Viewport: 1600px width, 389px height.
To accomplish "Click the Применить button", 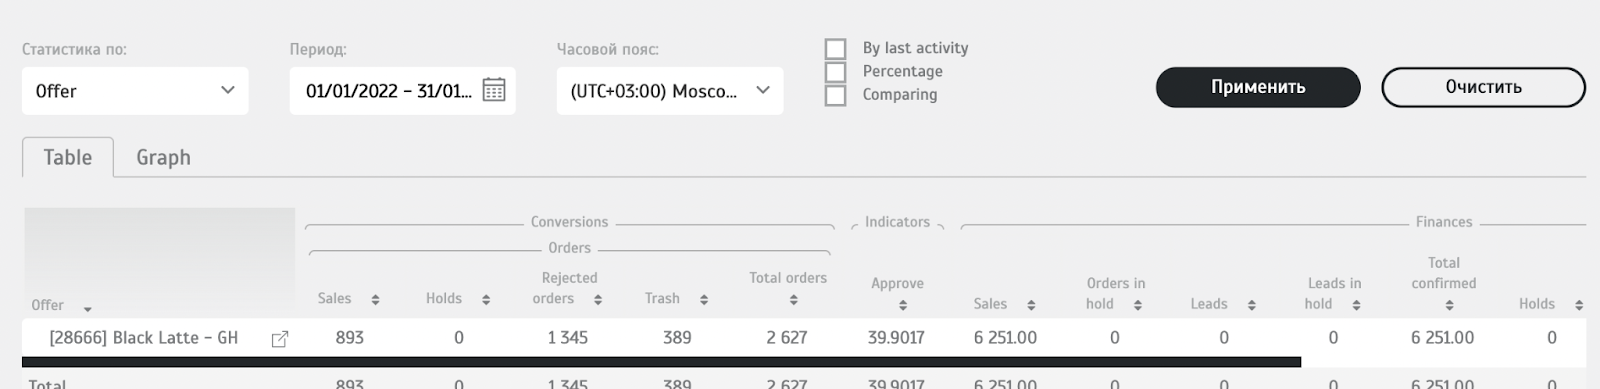I will pyautogui.click(x=1258, y=87).
